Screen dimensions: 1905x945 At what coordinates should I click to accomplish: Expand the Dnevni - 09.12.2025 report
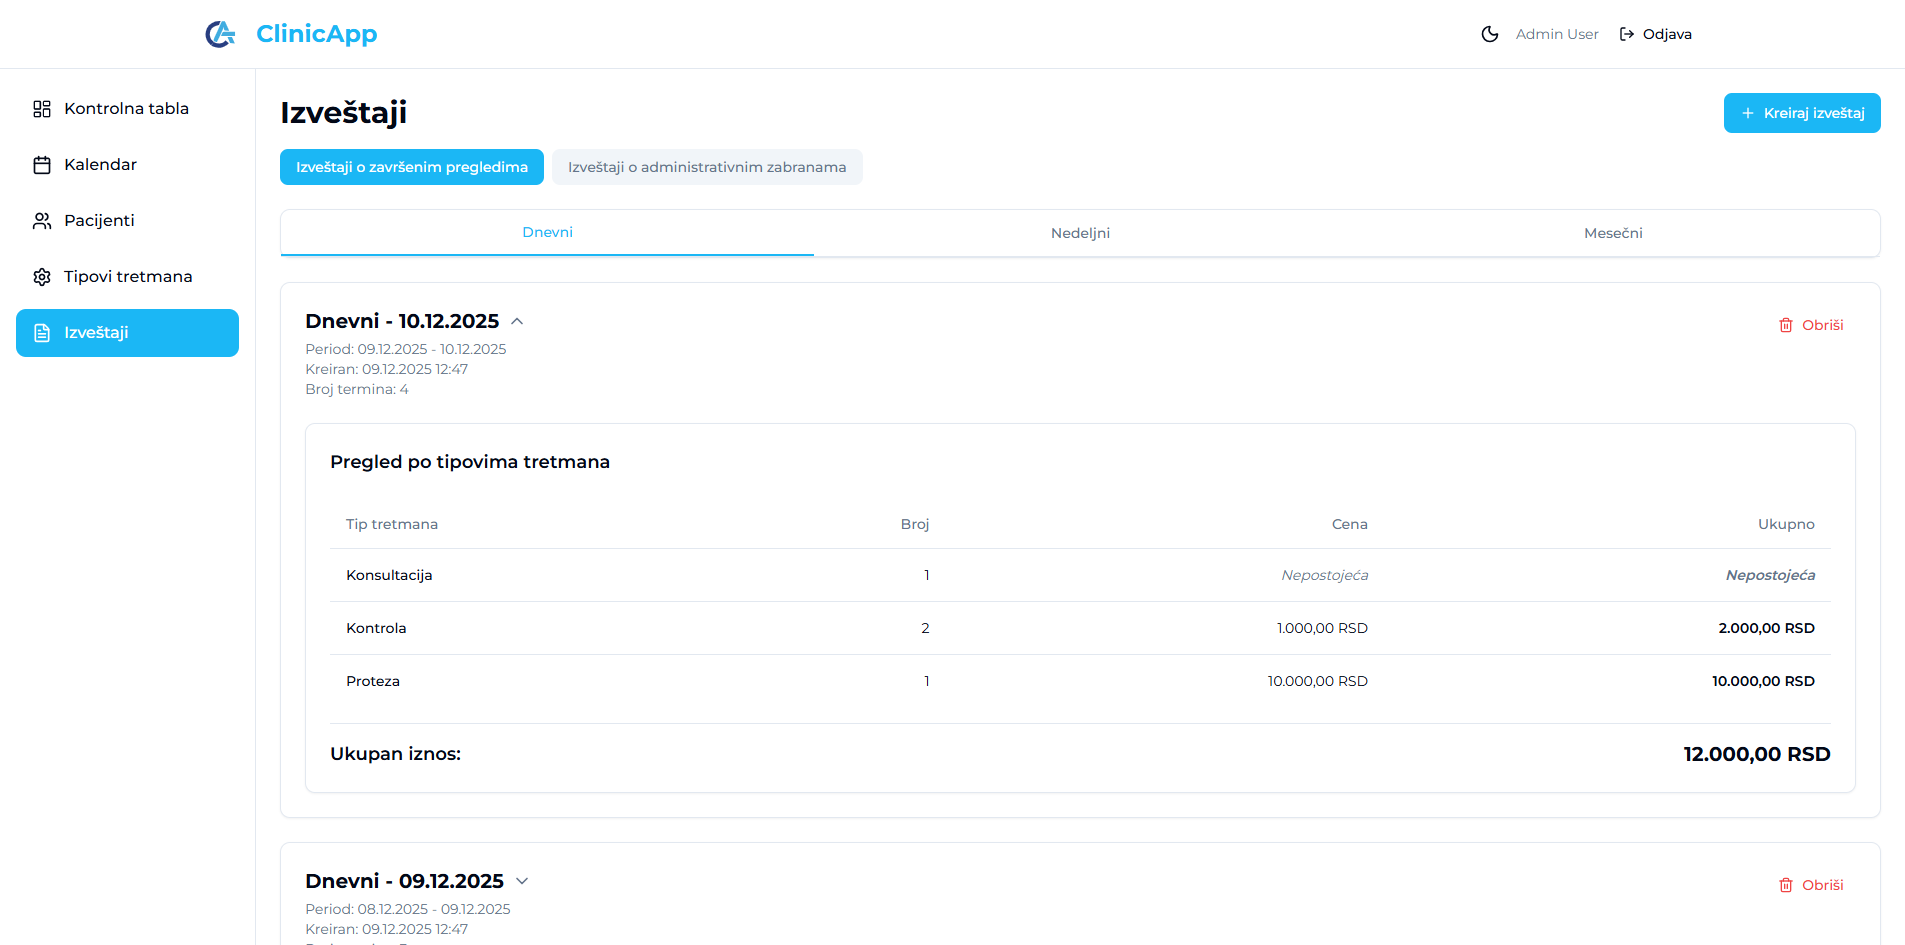522,881
